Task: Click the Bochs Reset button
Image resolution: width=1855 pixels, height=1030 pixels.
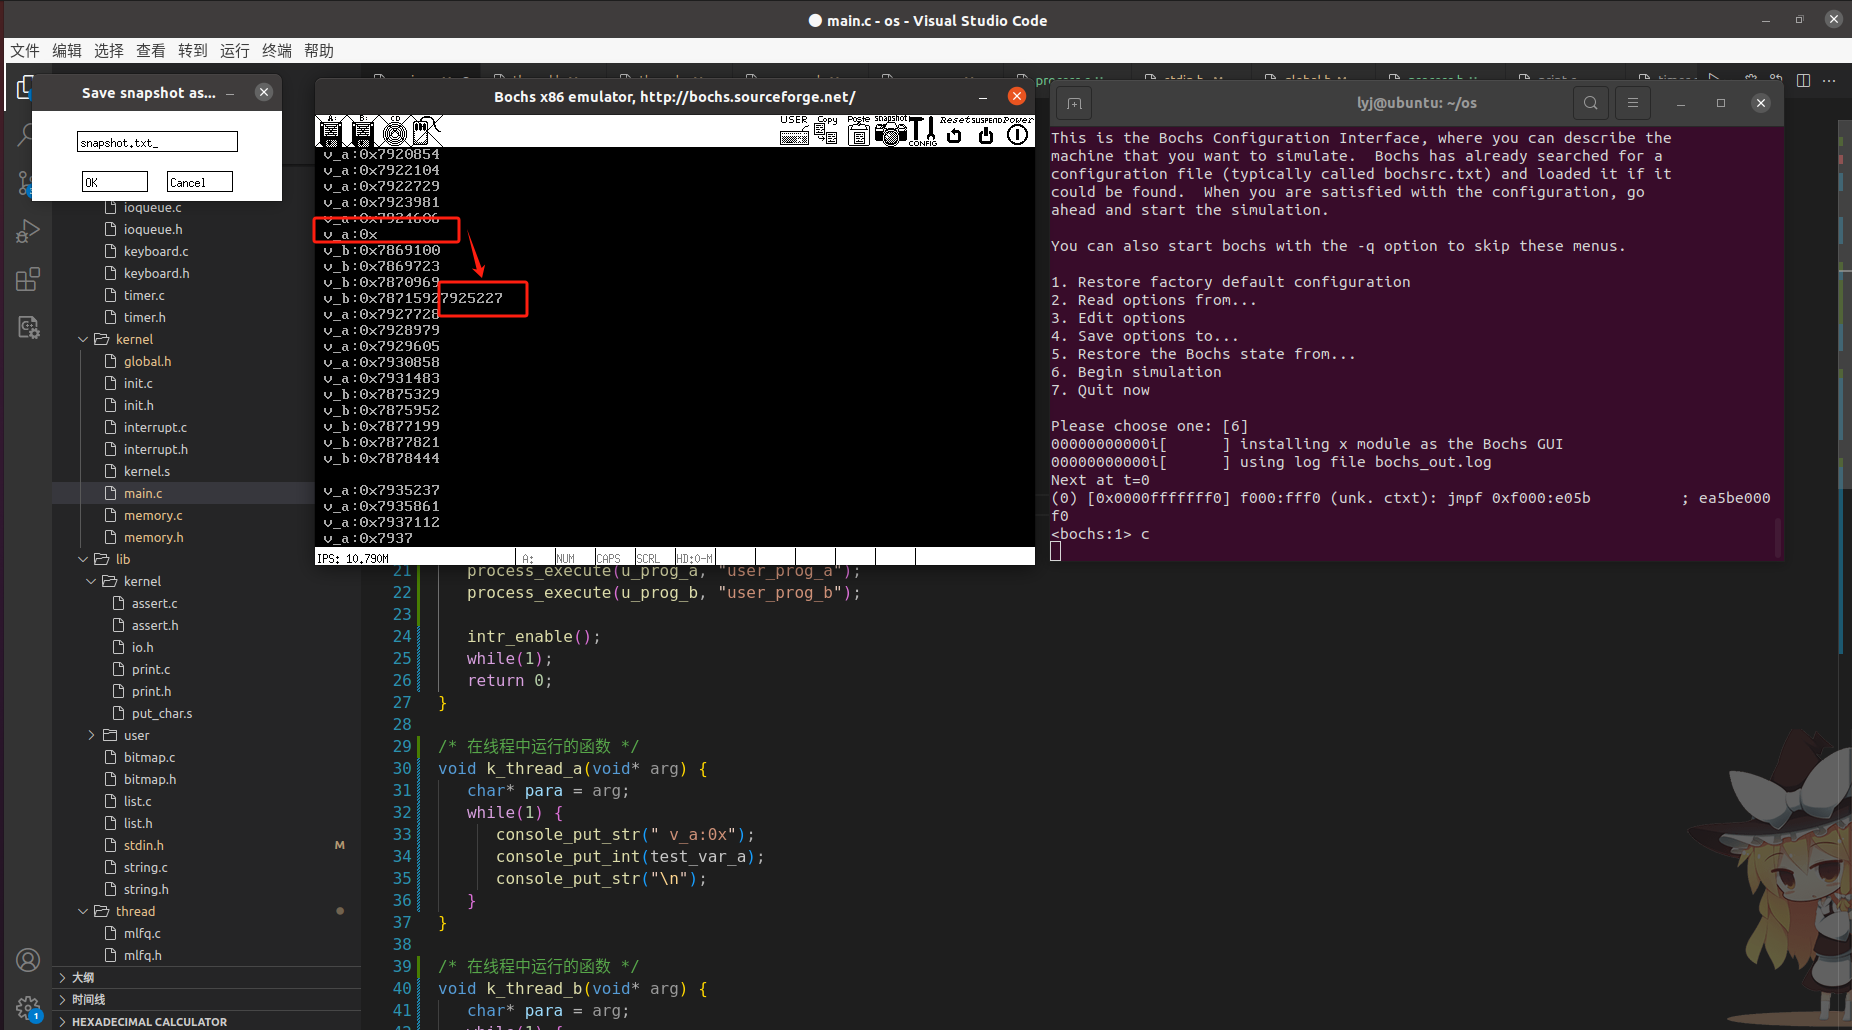Action: pyautogui.click(x=954, y=131)
